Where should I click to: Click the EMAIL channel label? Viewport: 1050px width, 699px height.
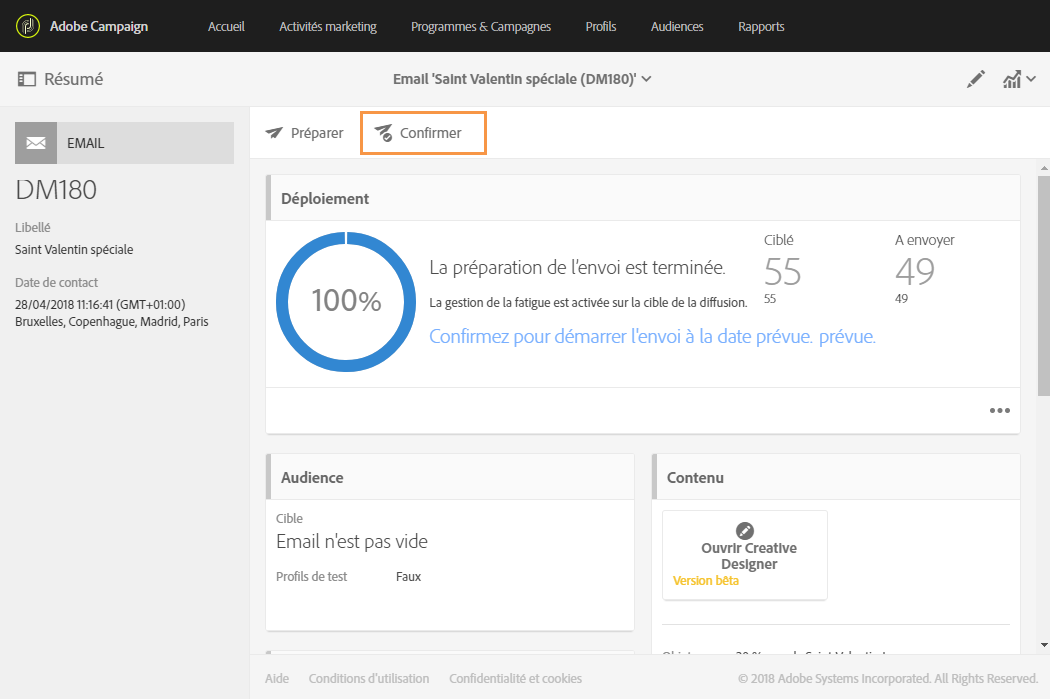[x=86, y=143]
